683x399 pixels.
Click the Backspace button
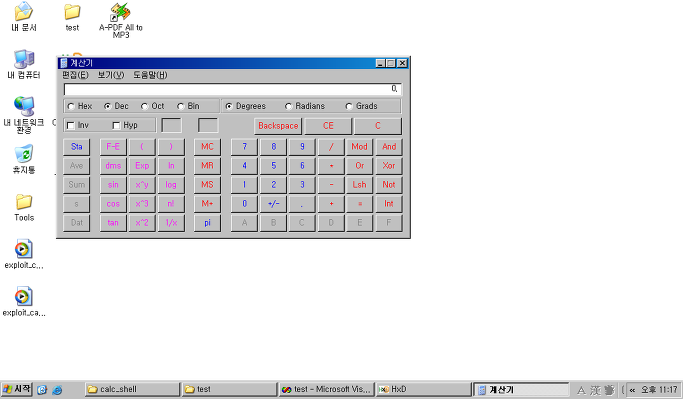click(x=278, y=126)
